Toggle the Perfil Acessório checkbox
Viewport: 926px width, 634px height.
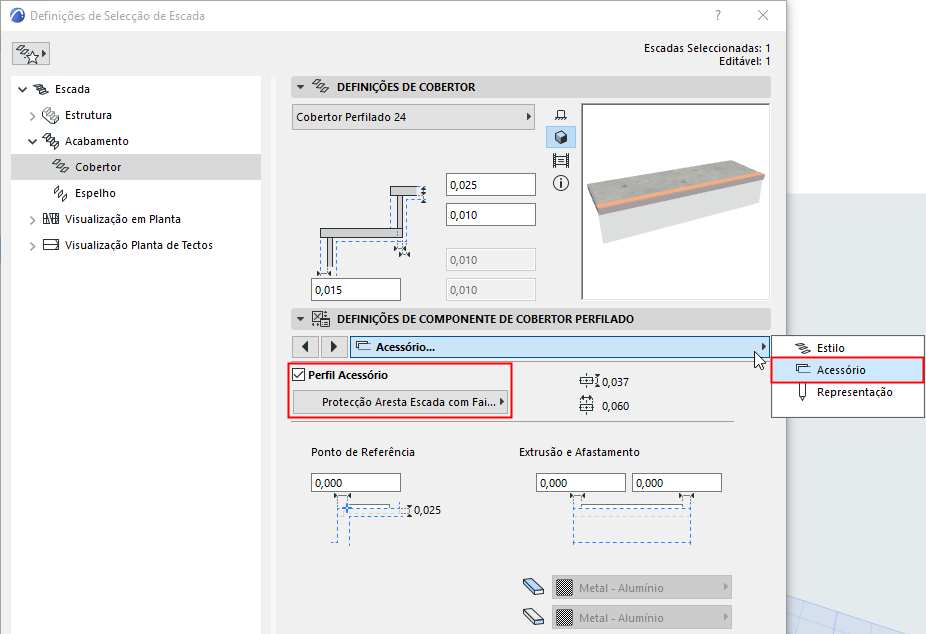[299, 375]
